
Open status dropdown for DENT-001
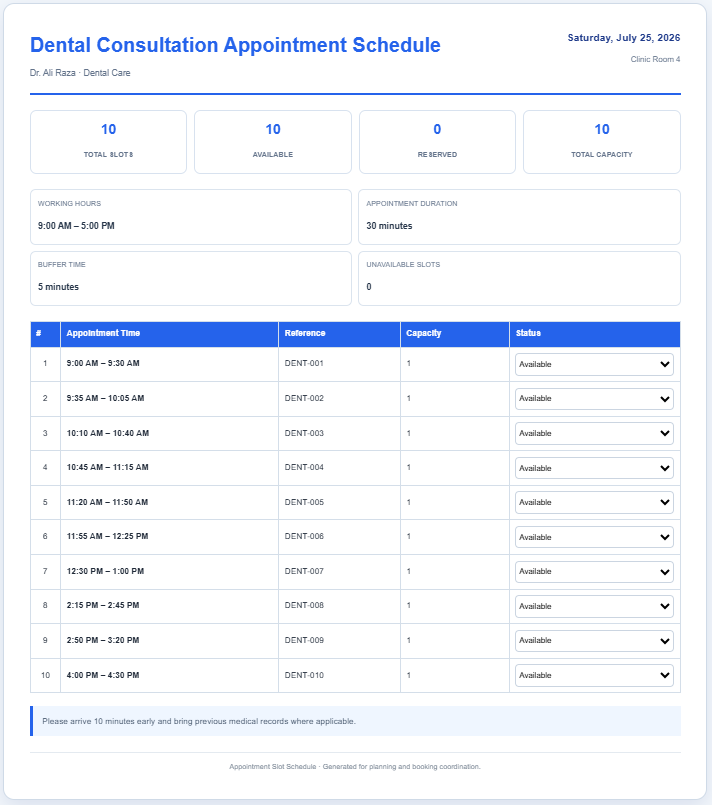pos(594,365)
